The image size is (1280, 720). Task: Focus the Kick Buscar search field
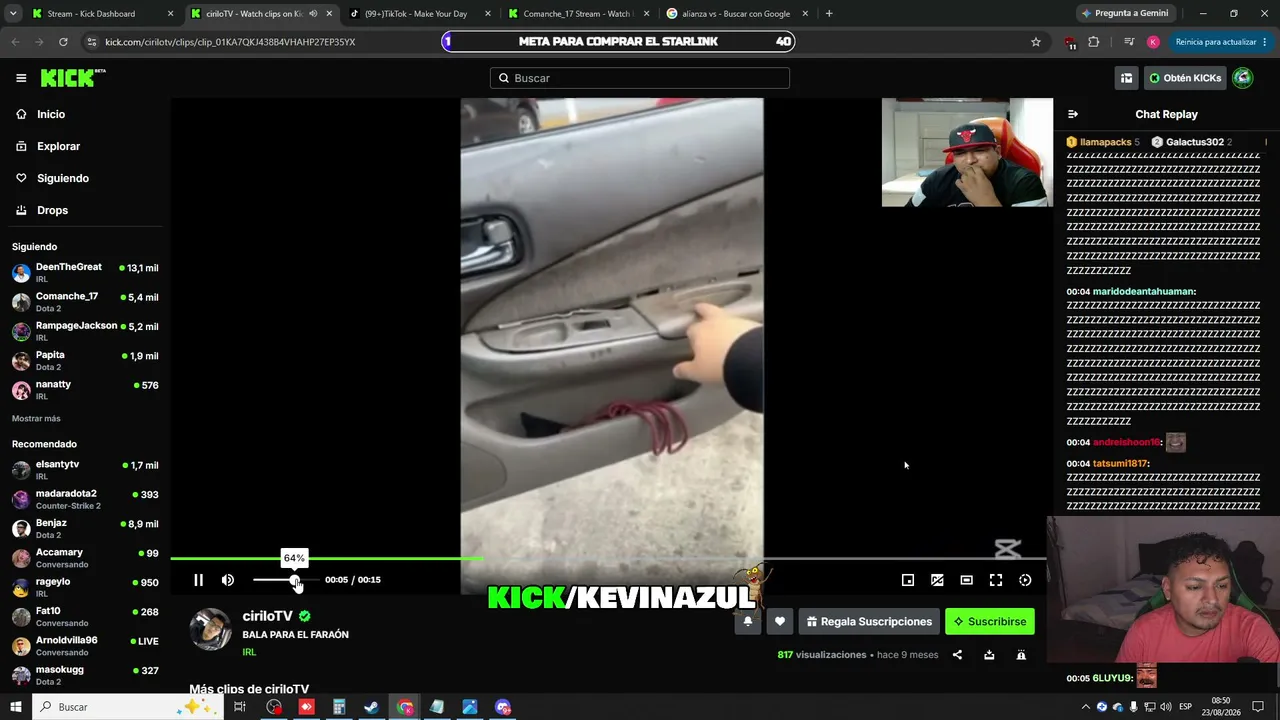[640, 78]
